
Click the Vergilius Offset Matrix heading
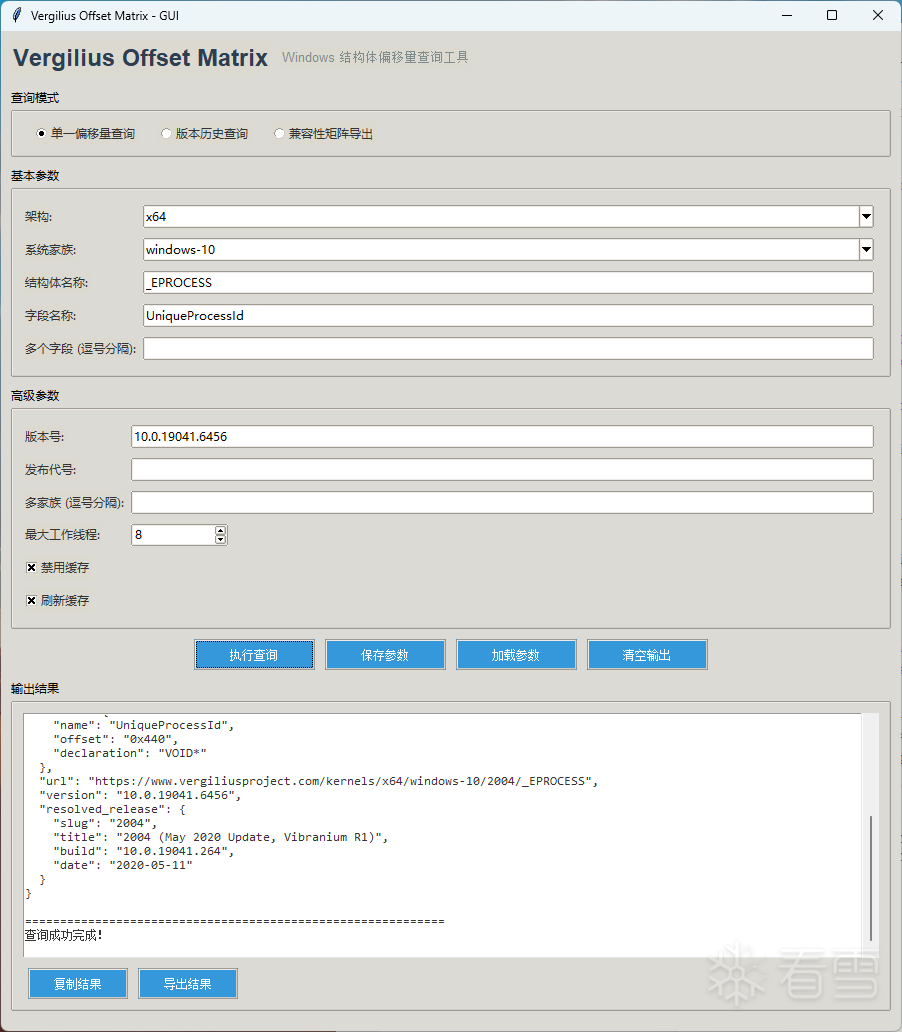(140, 58)
